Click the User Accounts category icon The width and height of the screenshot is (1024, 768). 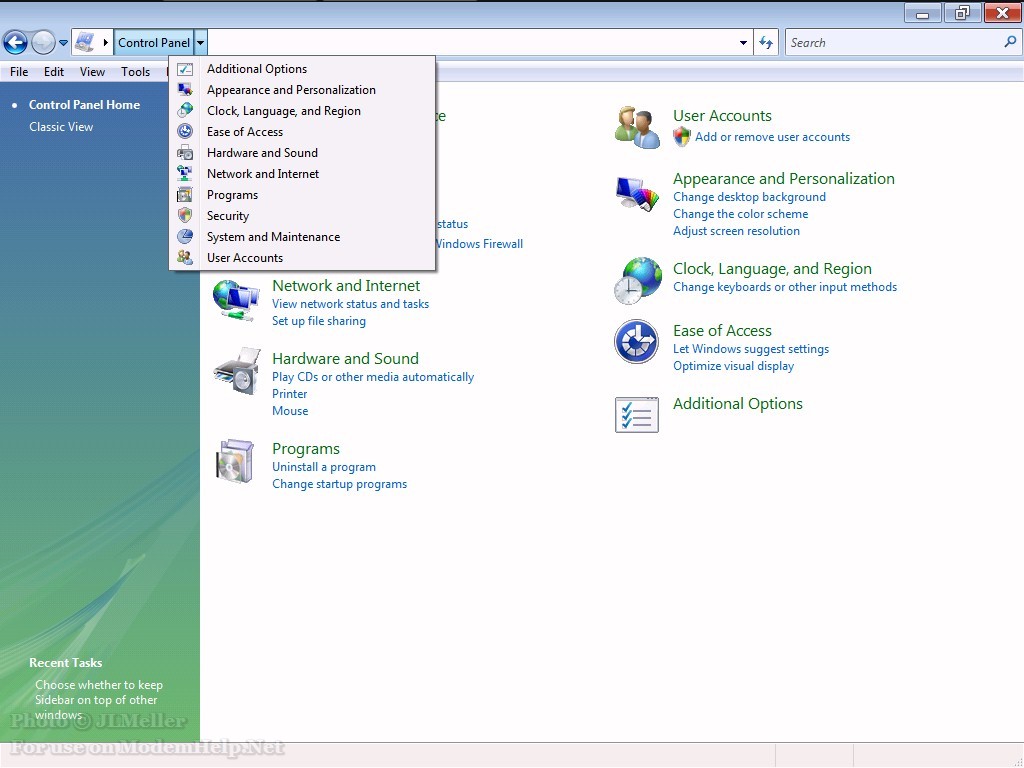pyautogui.click(x=637, y=127)
